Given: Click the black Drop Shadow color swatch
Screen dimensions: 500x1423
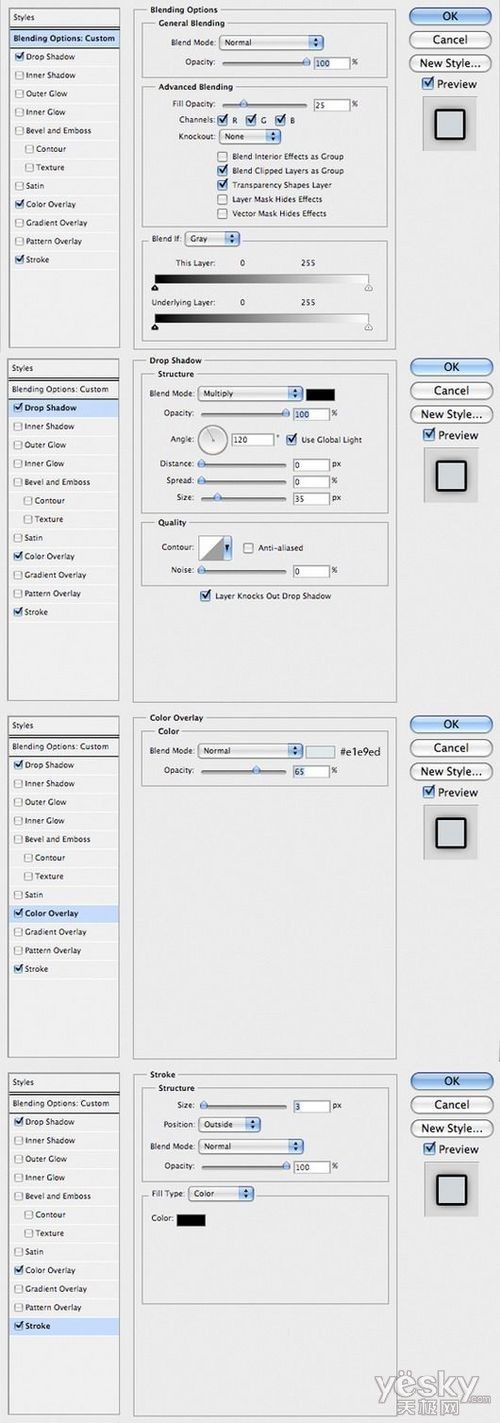Looking at the screenshot, I should pyautogui.click(x=321, y=394).
